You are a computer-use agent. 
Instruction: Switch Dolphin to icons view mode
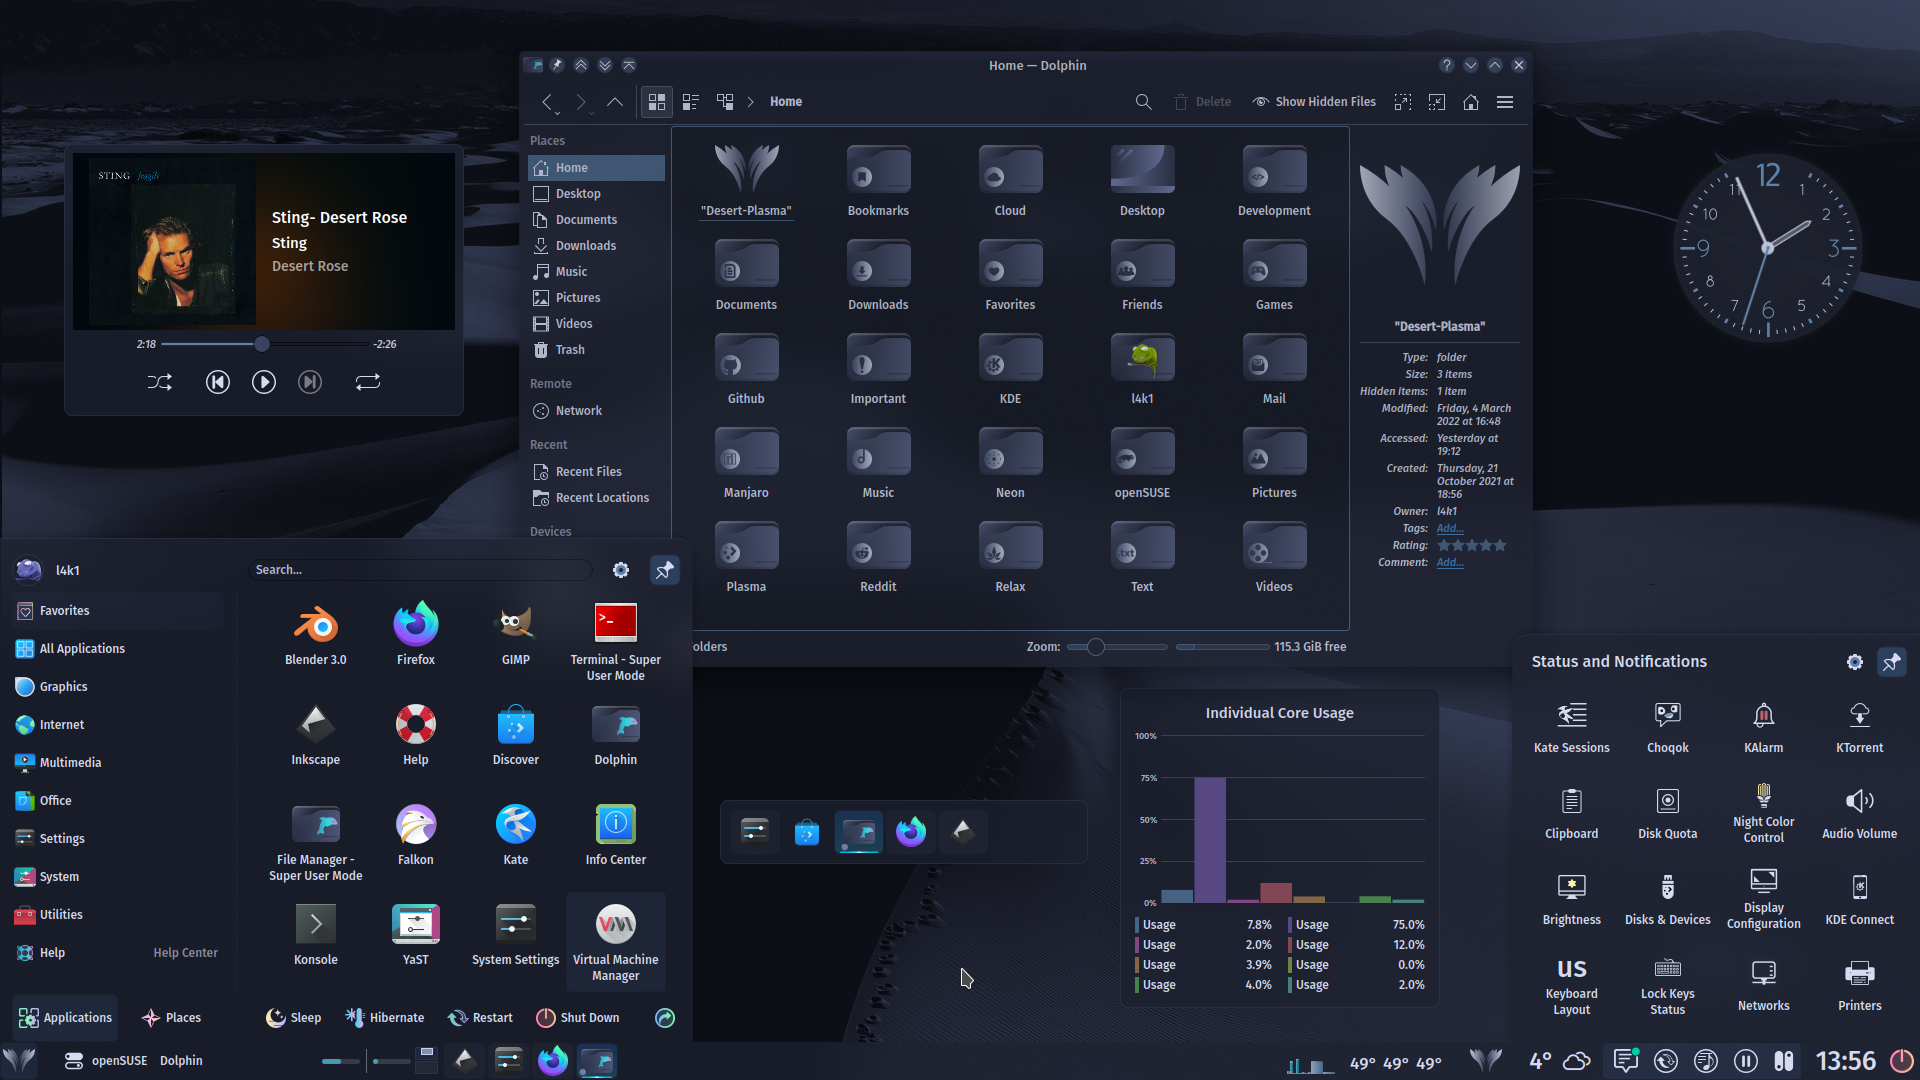pyautogui.click(x=657, y=102)
